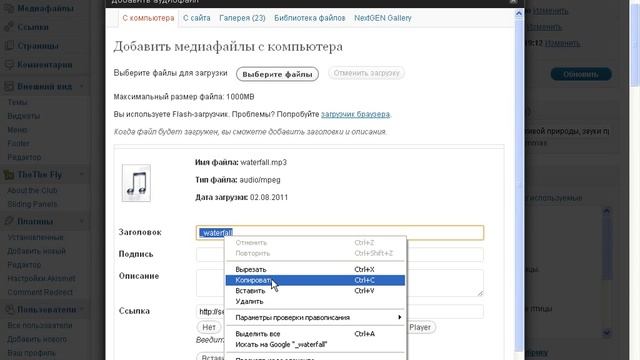This screenshot has height=360, width=640.
Task: Open Темы in the sidebar
Action: (18, 102)
